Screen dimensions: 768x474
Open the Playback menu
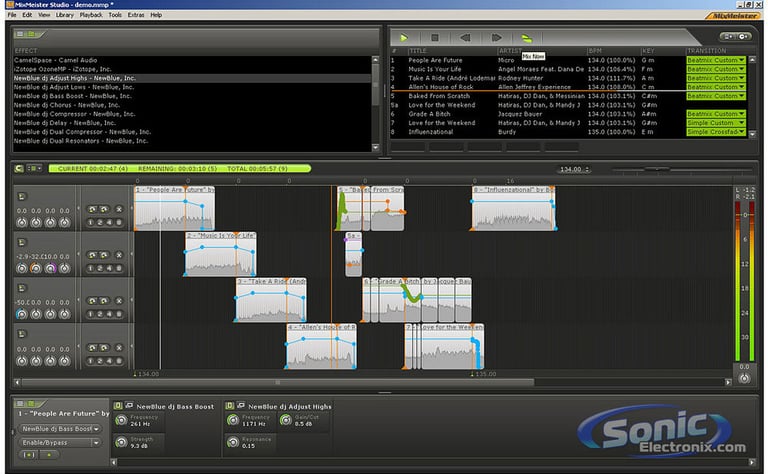point(91,15)
